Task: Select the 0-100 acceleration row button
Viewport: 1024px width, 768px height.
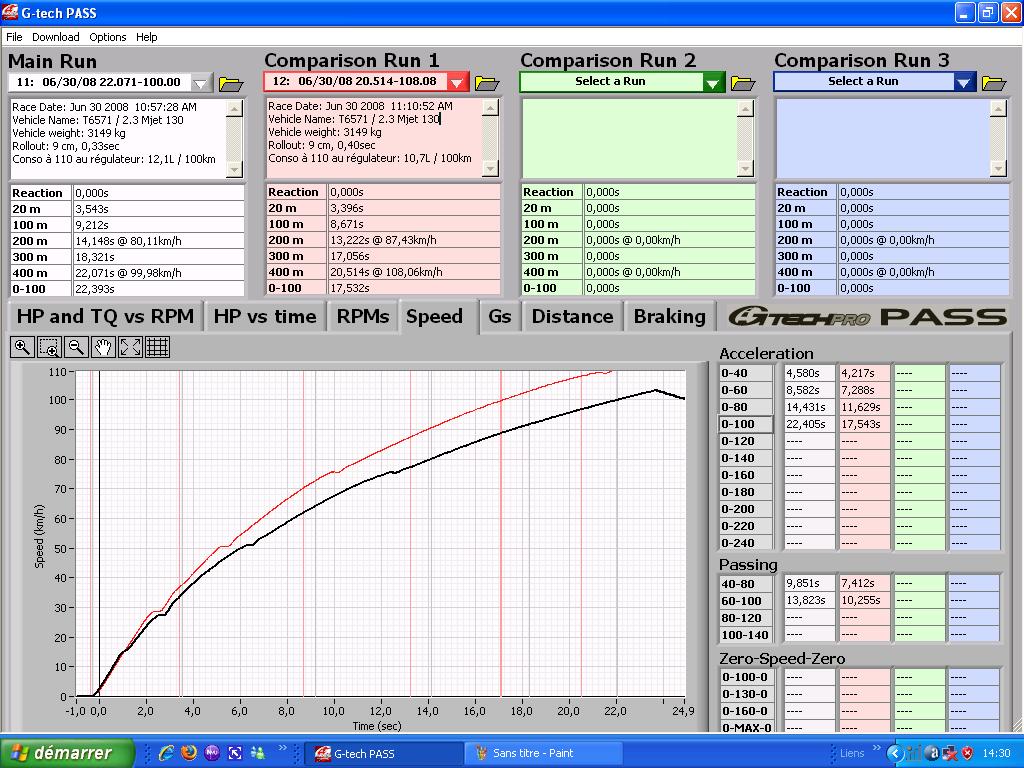Action: click(746, 424)
